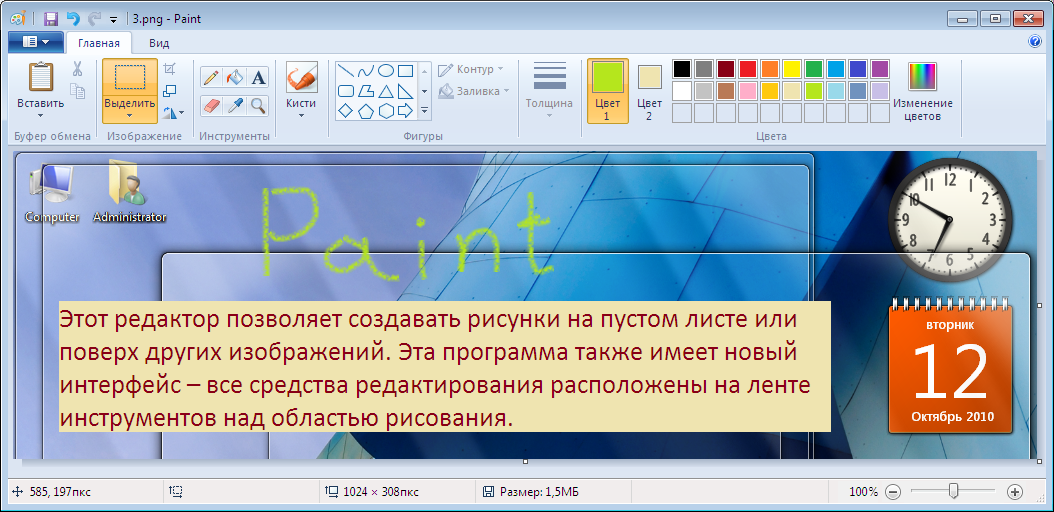The width and height of the screenshot is (1054, 512).
Task: Zoom in with the plus button
Action: click(x=1015, y=492)
